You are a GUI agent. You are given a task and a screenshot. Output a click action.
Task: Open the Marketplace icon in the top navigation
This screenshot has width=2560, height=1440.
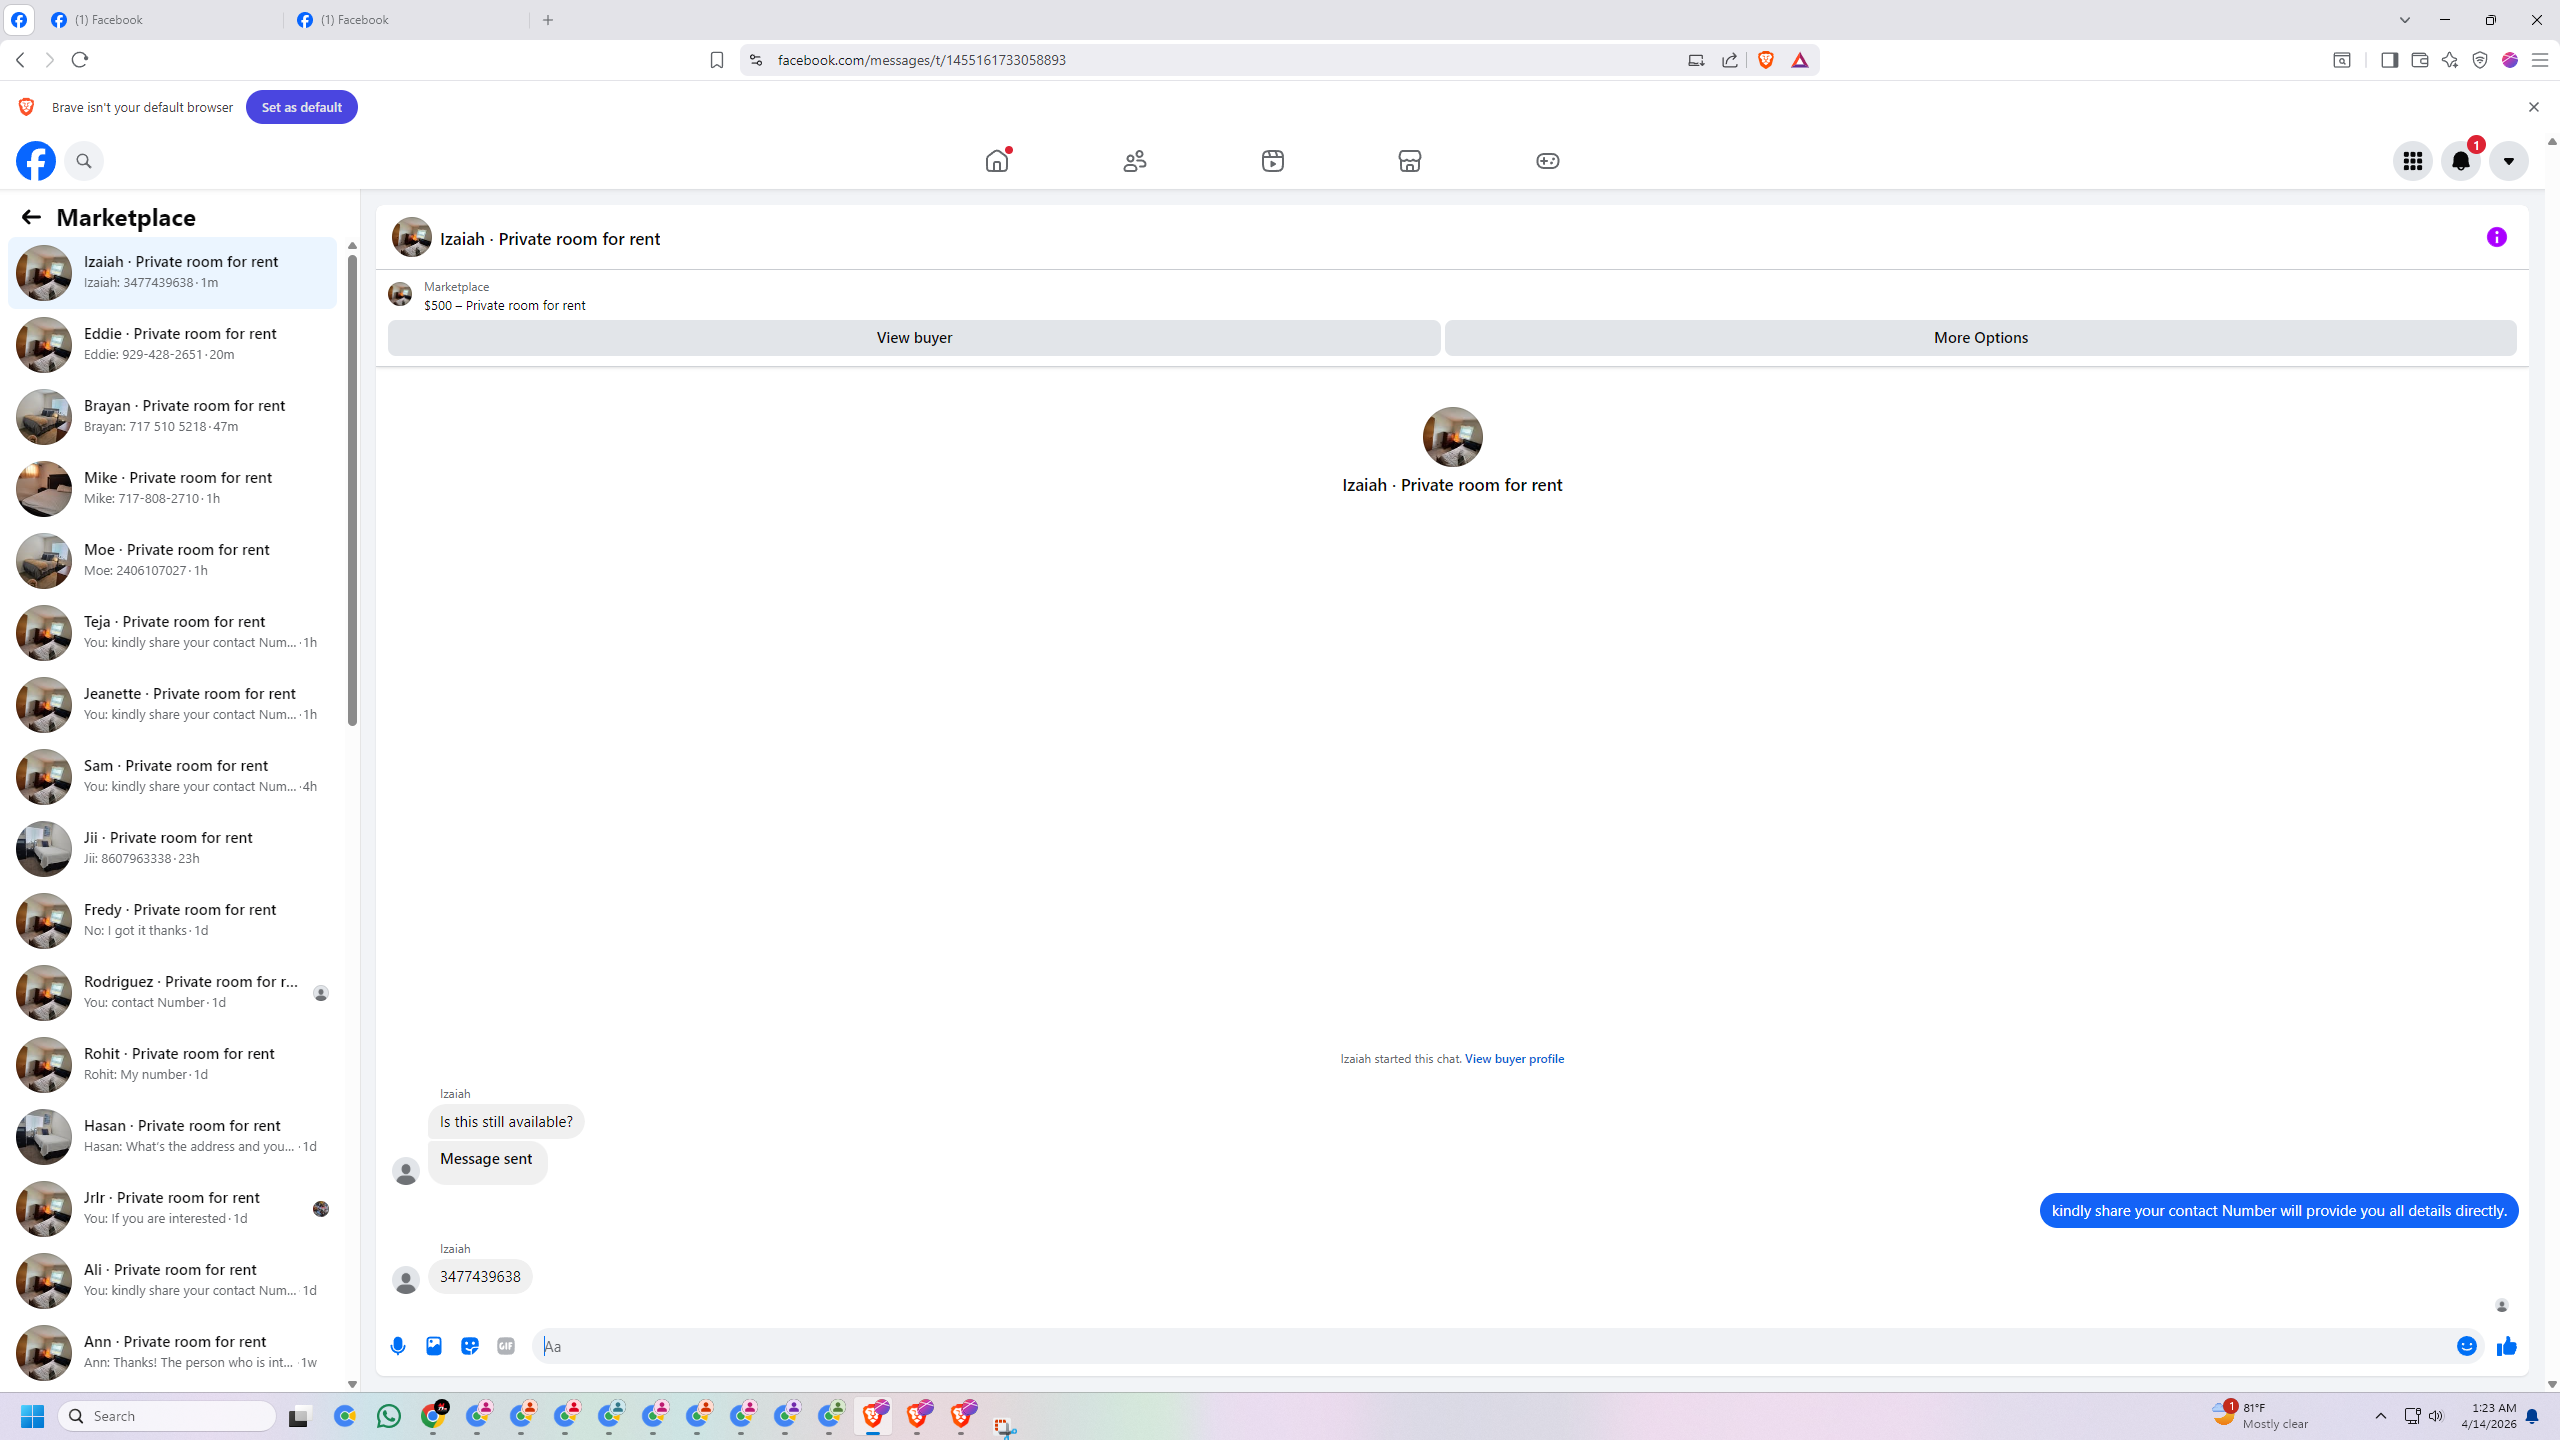tap(1410, 161)
